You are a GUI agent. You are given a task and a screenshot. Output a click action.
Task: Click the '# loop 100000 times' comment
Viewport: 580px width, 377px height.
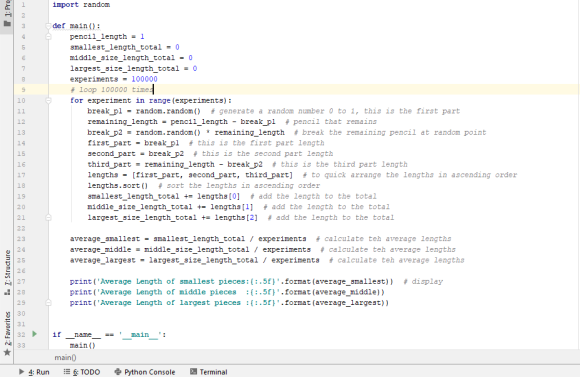click(x=111, y=90)
